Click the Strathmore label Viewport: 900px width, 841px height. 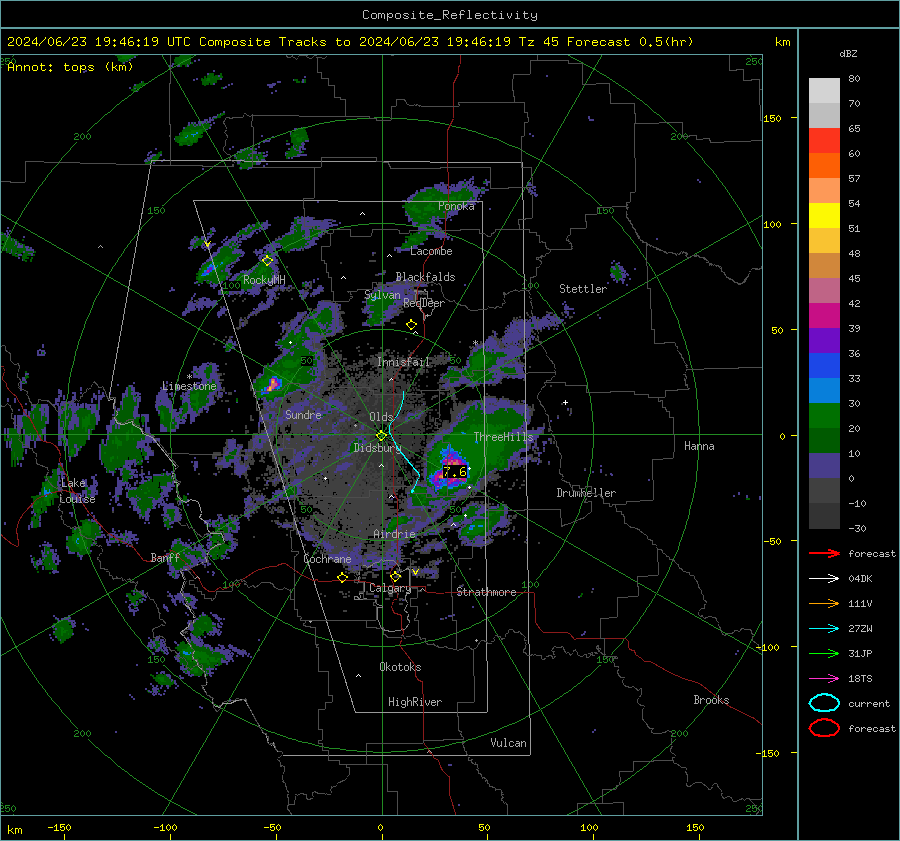486,592
